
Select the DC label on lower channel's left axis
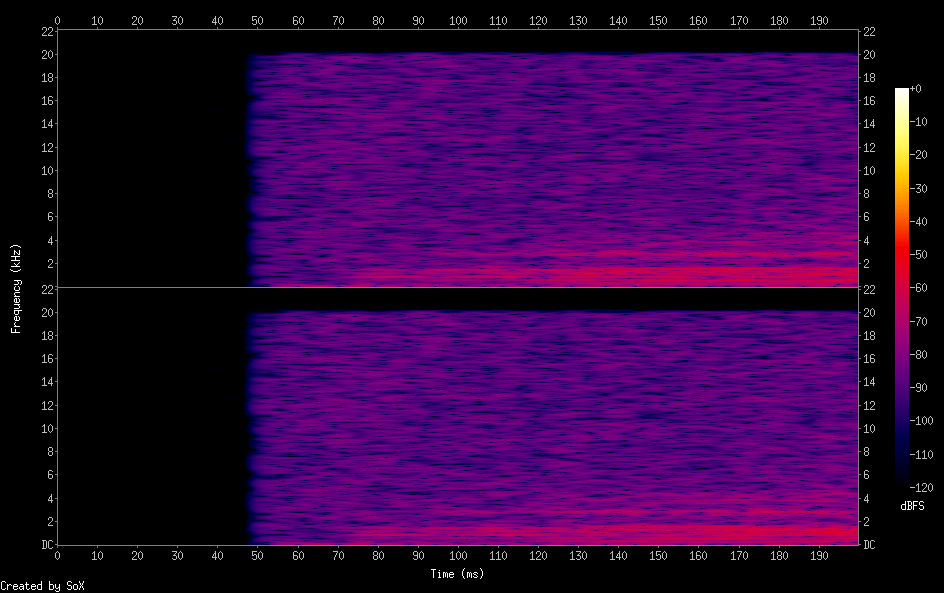tap(45, 545)
